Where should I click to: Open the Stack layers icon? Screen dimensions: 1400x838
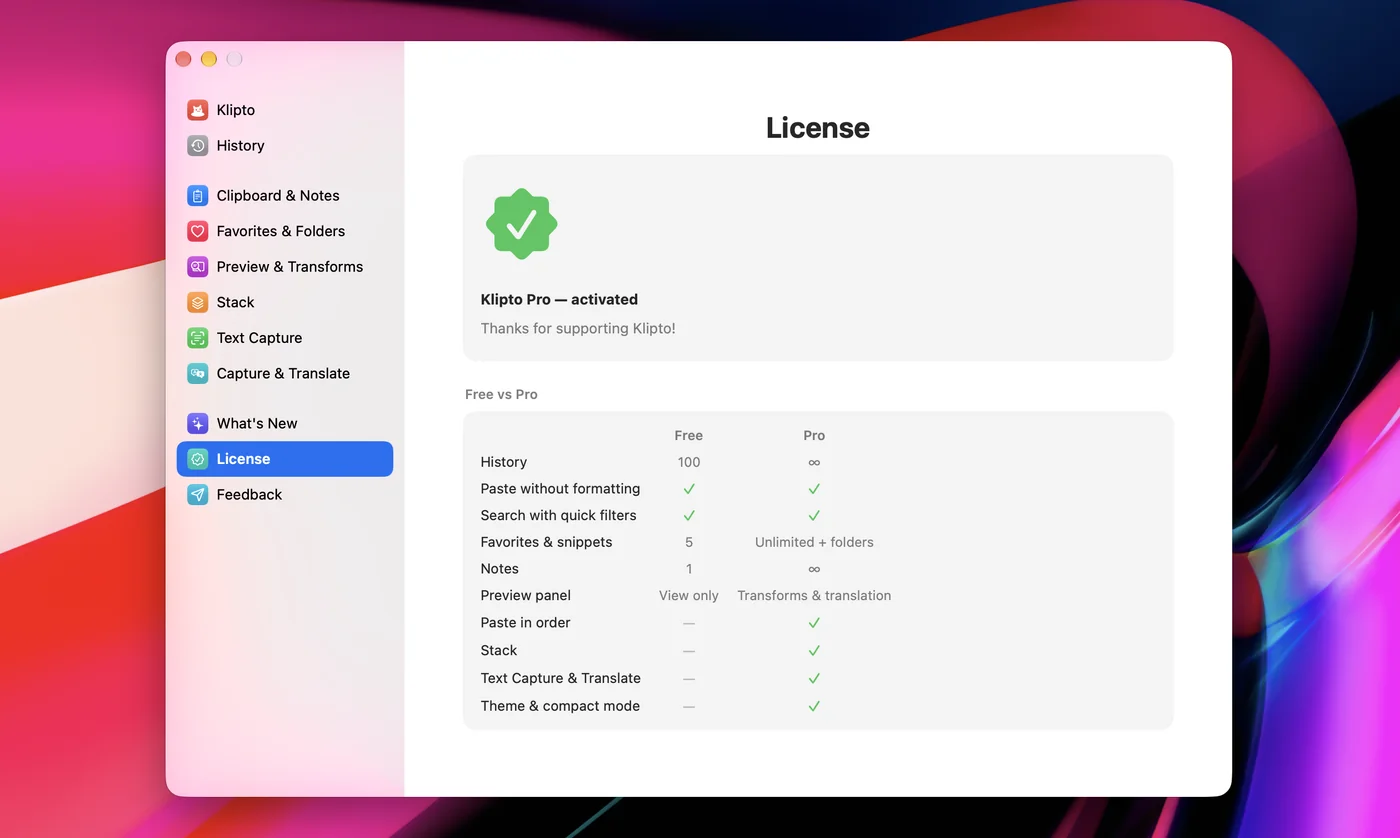(x=198, y=302)
